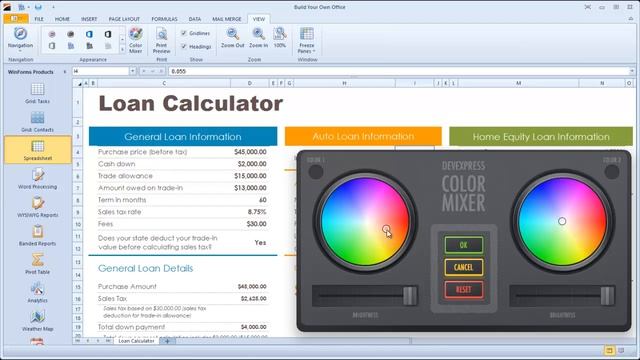Open the Freeze Panes dropdown arrow
The width and height of the screenshot is (640, 360).
pyautogui.click(x=313, y=51)
